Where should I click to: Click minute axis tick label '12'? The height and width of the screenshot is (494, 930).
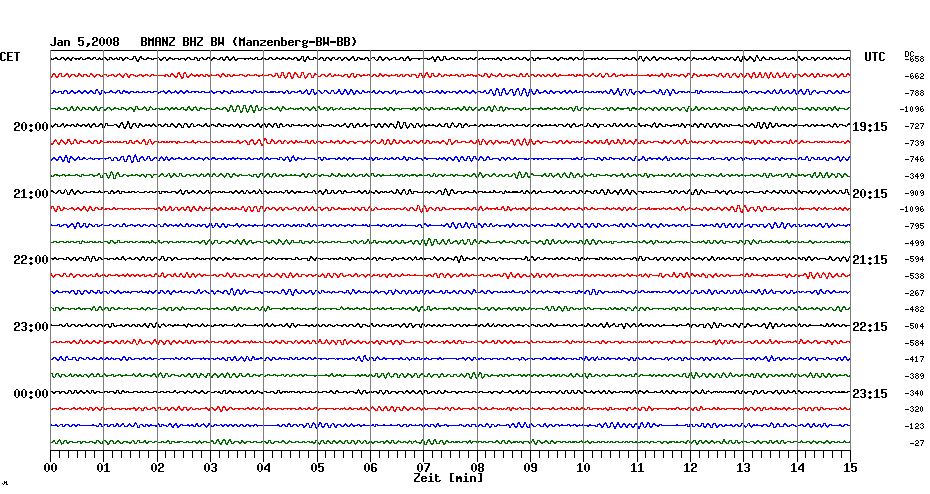point(690,468)
